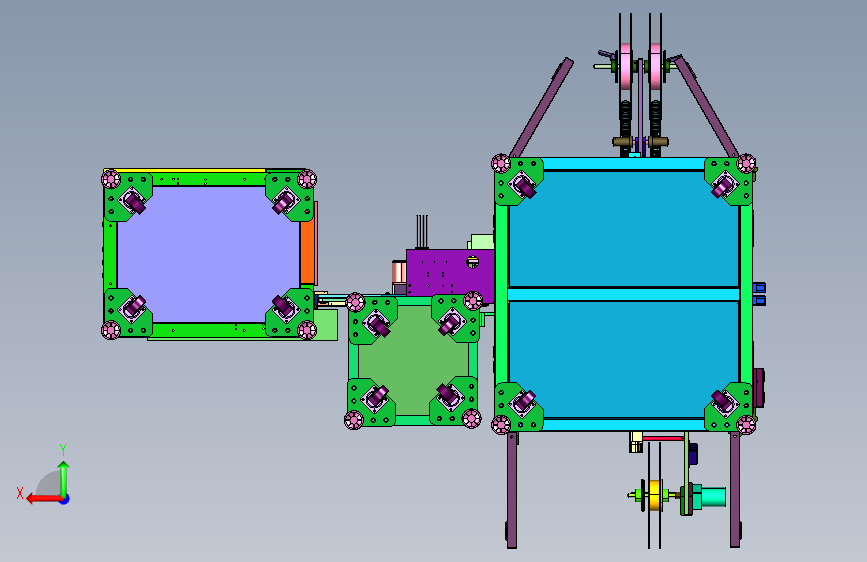Select the left purple leg below the large frame

click(x=512, y=490)
